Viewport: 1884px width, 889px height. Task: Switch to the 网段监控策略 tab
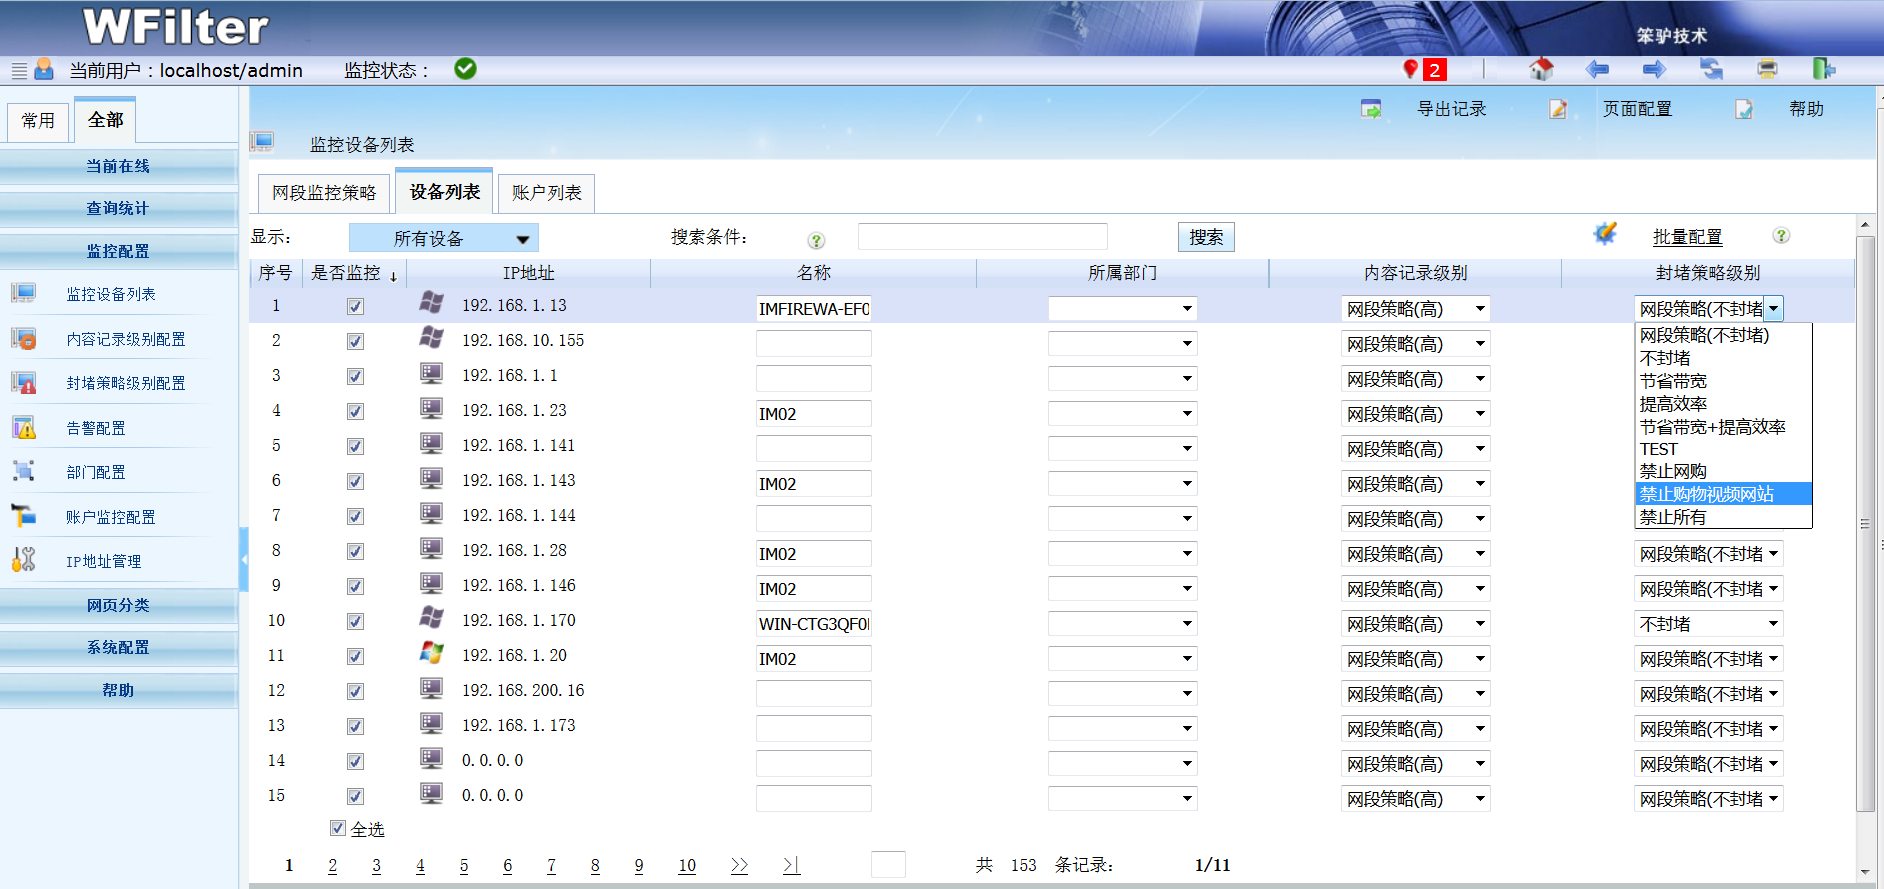324,193
